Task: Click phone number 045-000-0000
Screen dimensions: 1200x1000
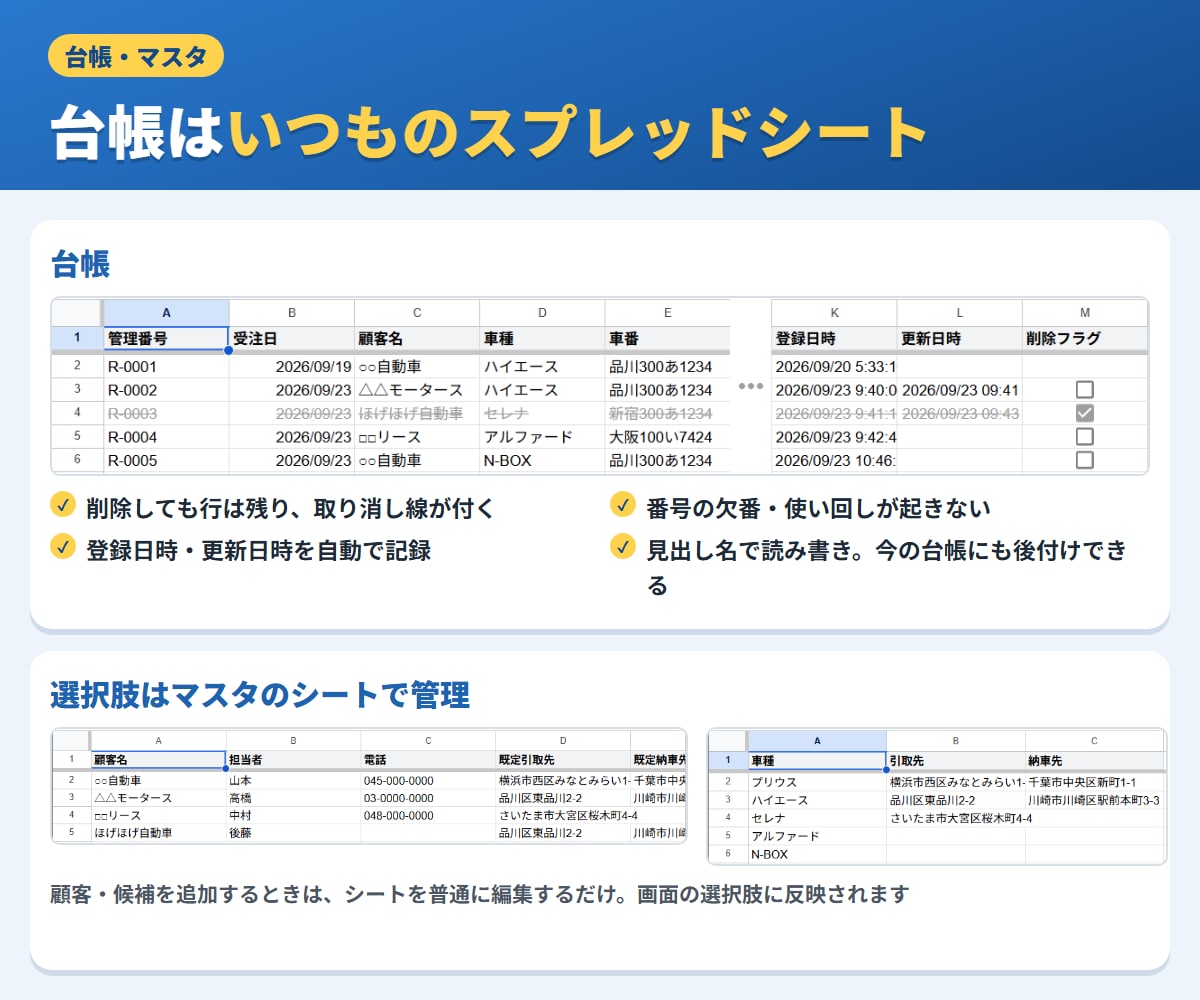Action: click(428, 780)
